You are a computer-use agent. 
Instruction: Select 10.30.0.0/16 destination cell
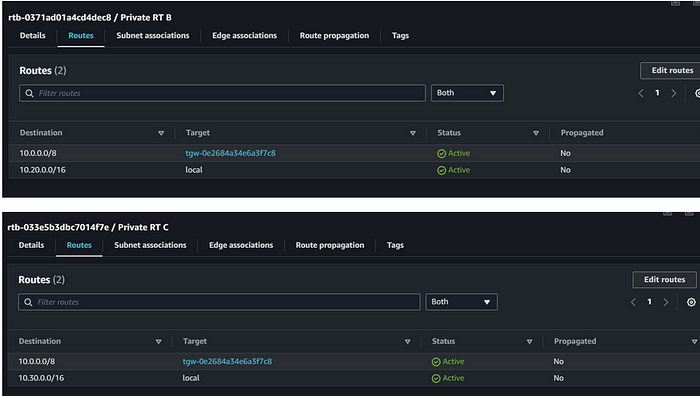pyautogui.click(x=41, y=378)
